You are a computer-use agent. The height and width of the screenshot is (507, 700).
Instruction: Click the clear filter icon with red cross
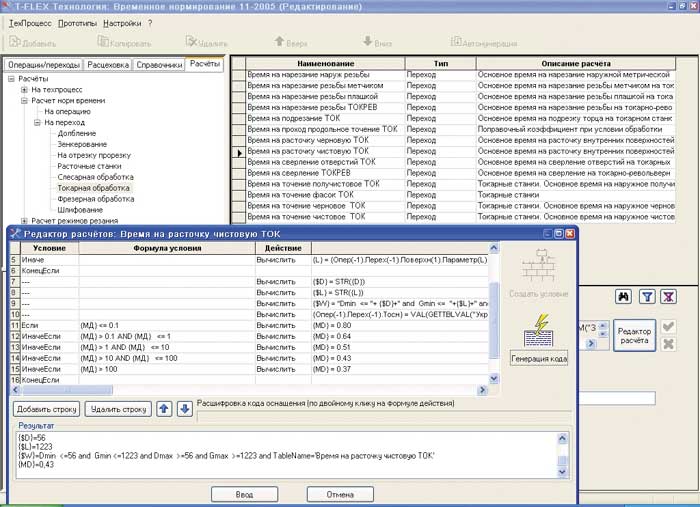pos(670,296)
